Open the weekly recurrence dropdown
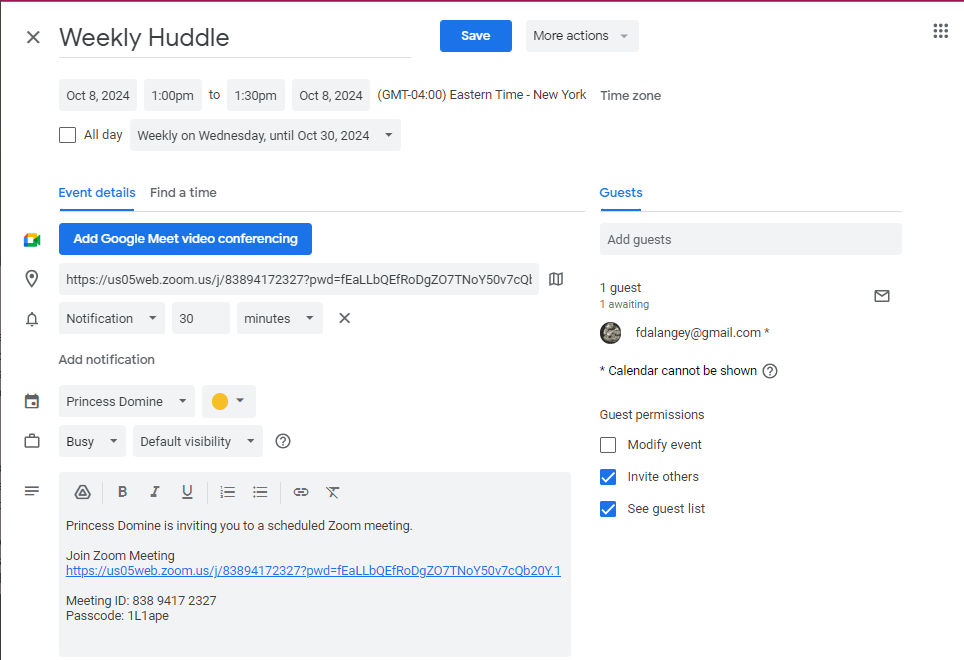 [265, 136]
